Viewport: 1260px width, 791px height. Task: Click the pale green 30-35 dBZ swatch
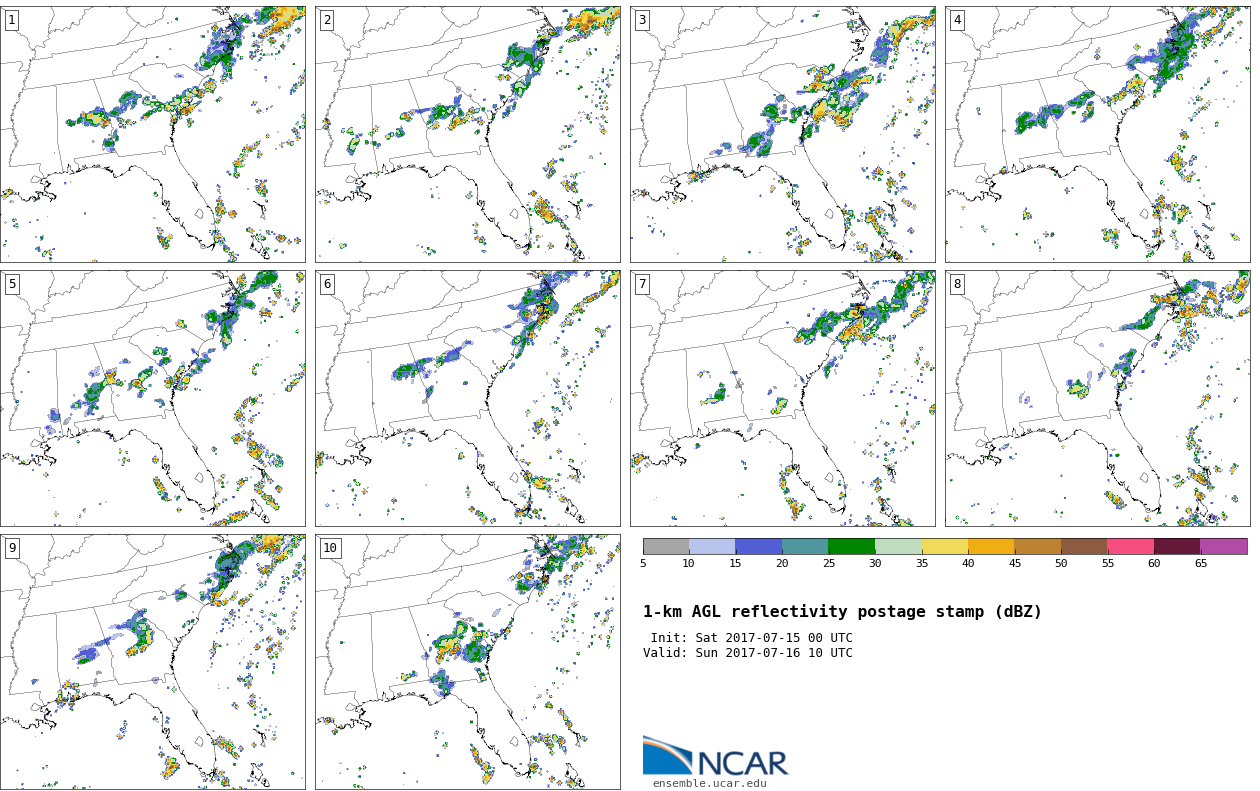click(x=898, y=546)
